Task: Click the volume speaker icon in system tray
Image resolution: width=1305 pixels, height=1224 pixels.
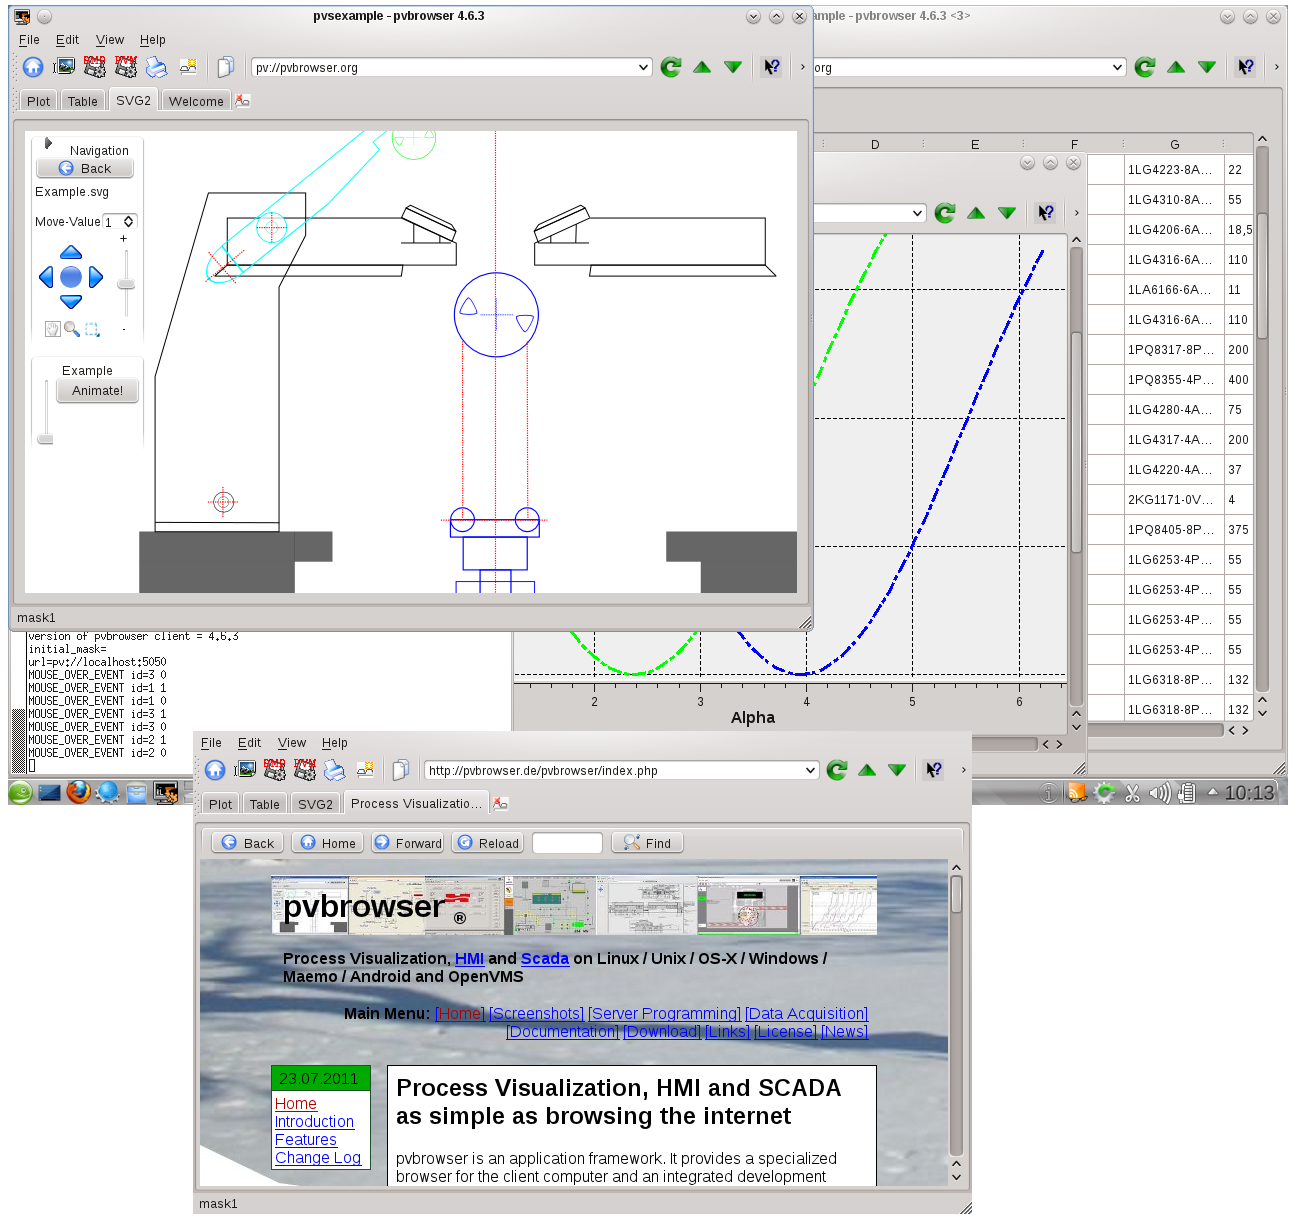Action: (1159, 793)
